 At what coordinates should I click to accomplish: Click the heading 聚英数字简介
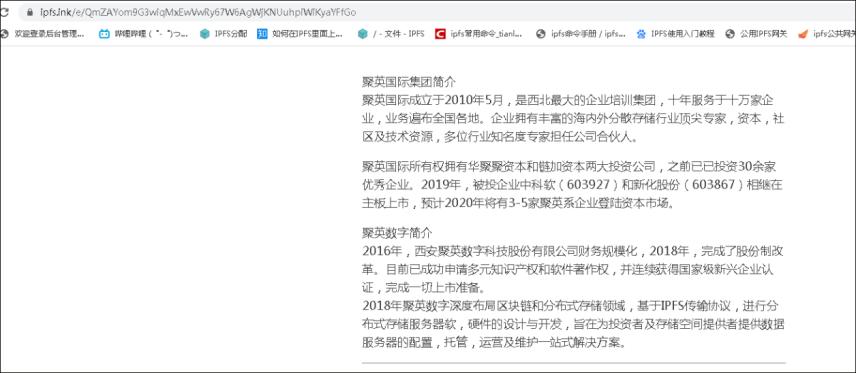coord(397,233)
